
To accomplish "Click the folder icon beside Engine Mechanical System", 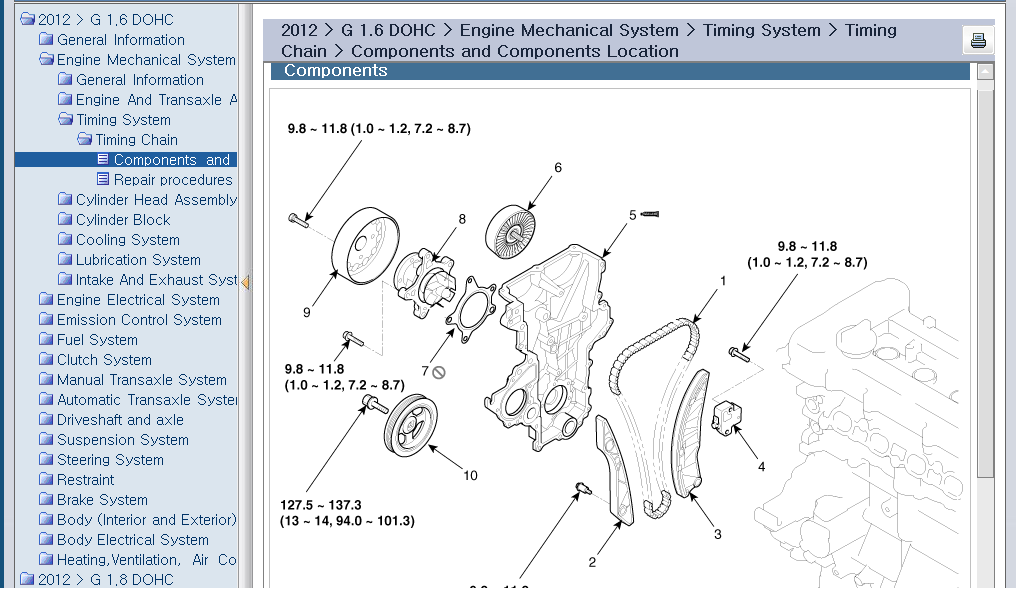I will [46, 59].
